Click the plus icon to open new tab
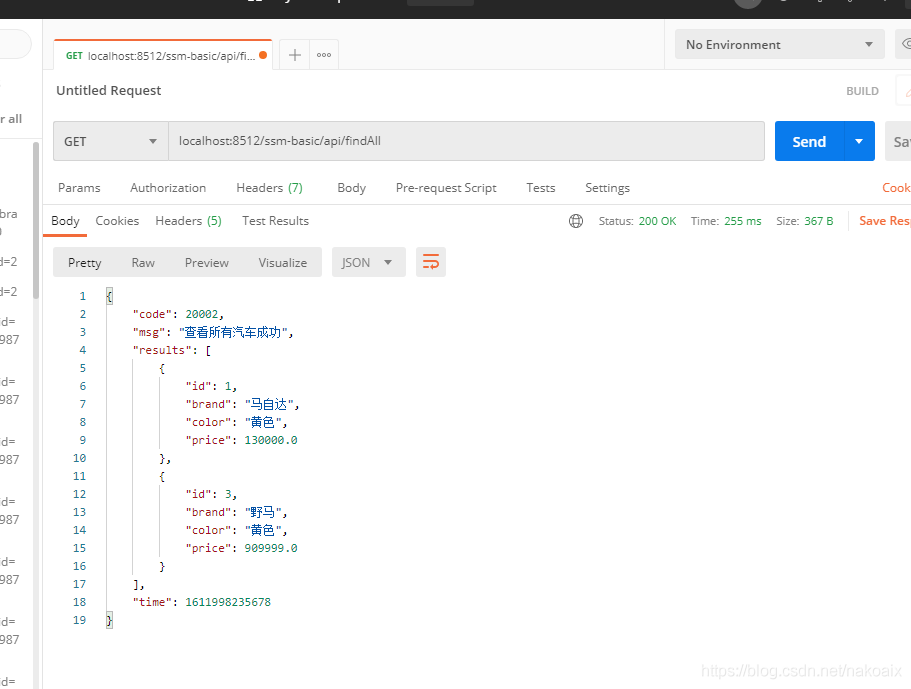 (294, 55)
